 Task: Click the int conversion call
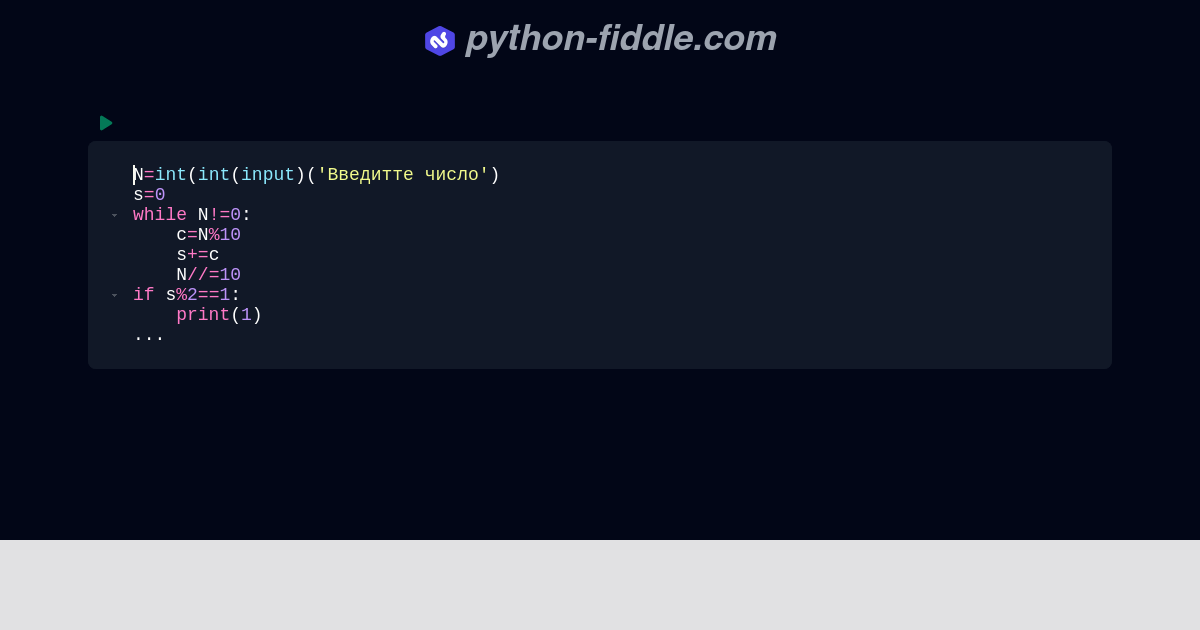170,174
